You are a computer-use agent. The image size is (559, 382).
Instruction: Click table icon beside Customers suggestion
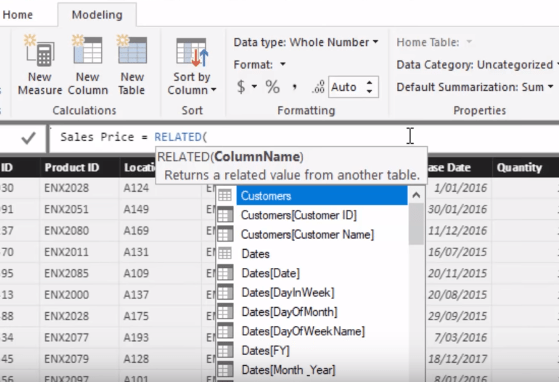point(225,195)
